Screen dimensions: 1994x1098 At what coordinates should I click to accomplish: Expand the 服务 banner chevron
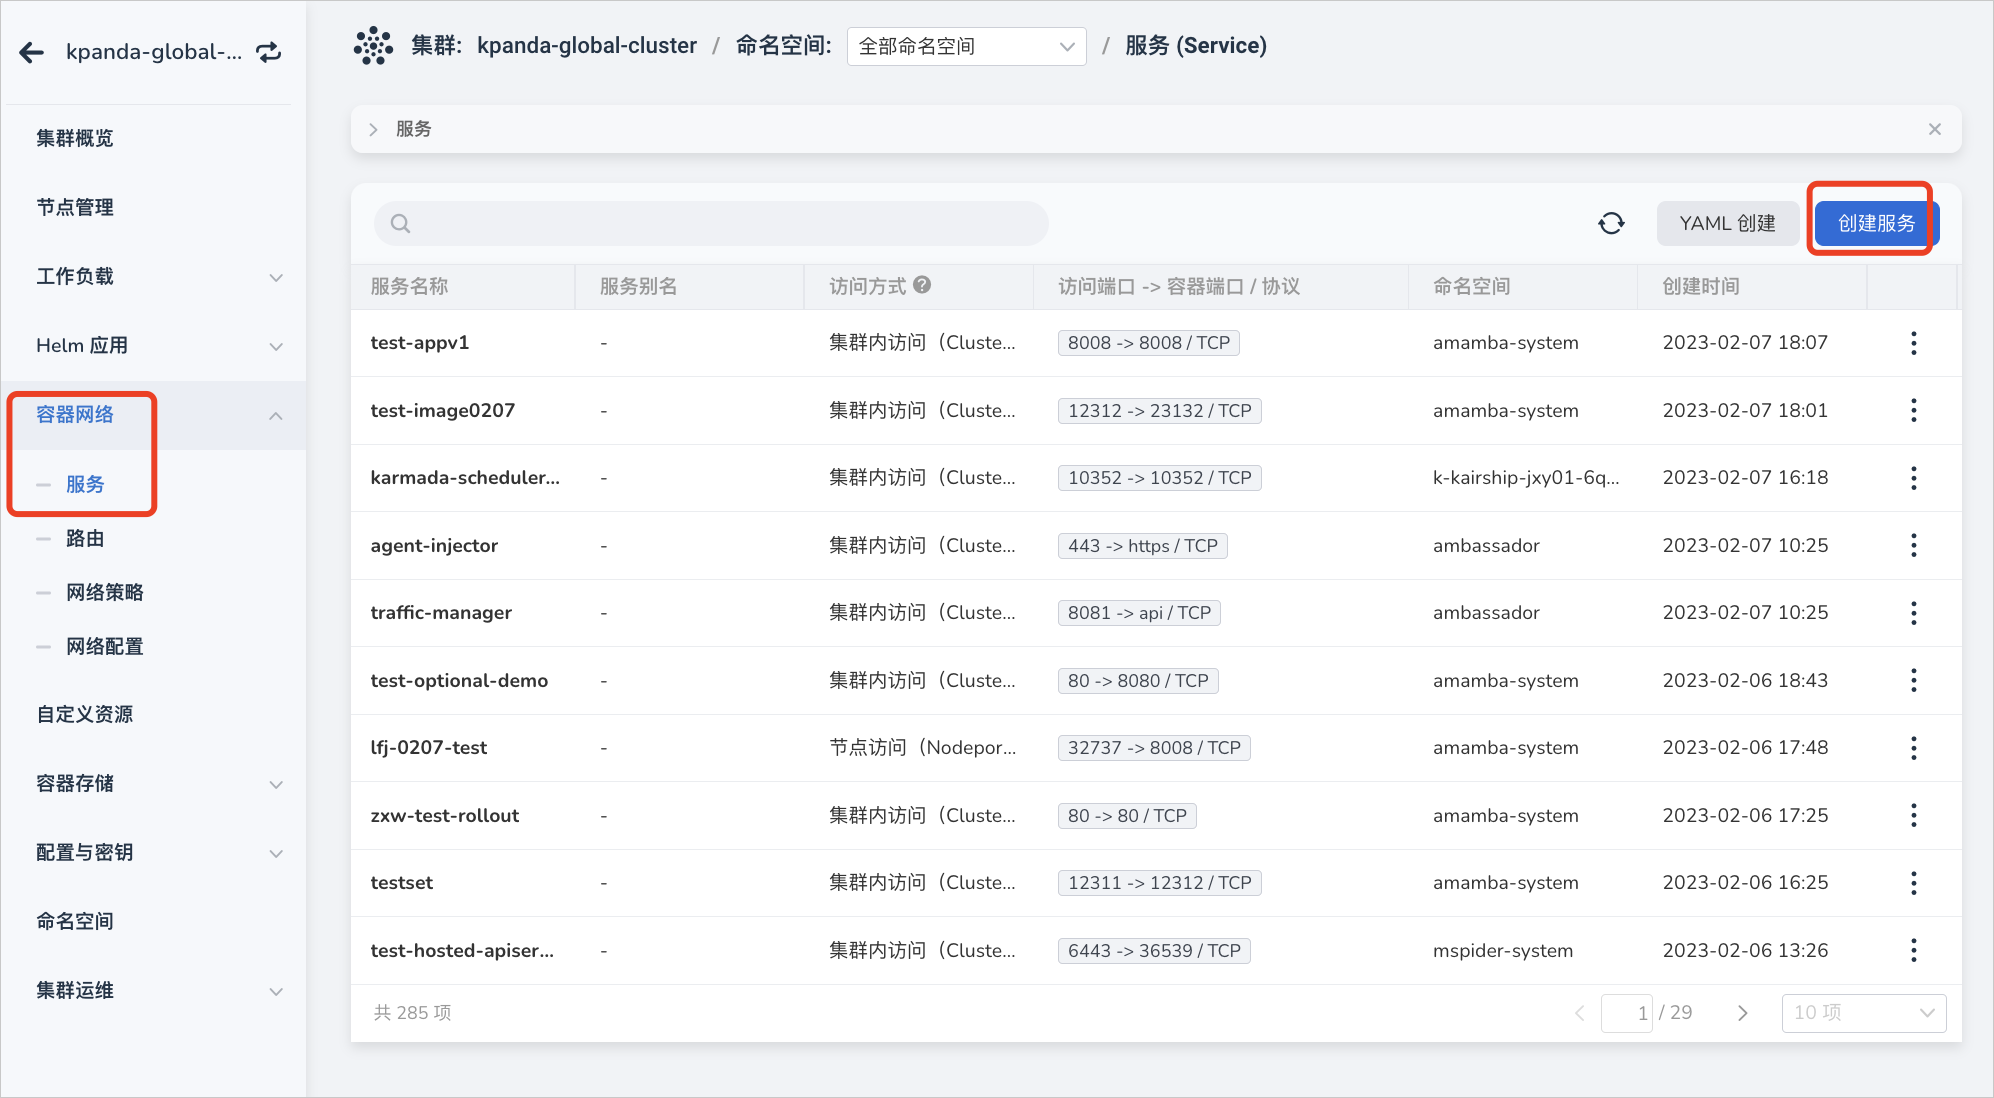373,129
